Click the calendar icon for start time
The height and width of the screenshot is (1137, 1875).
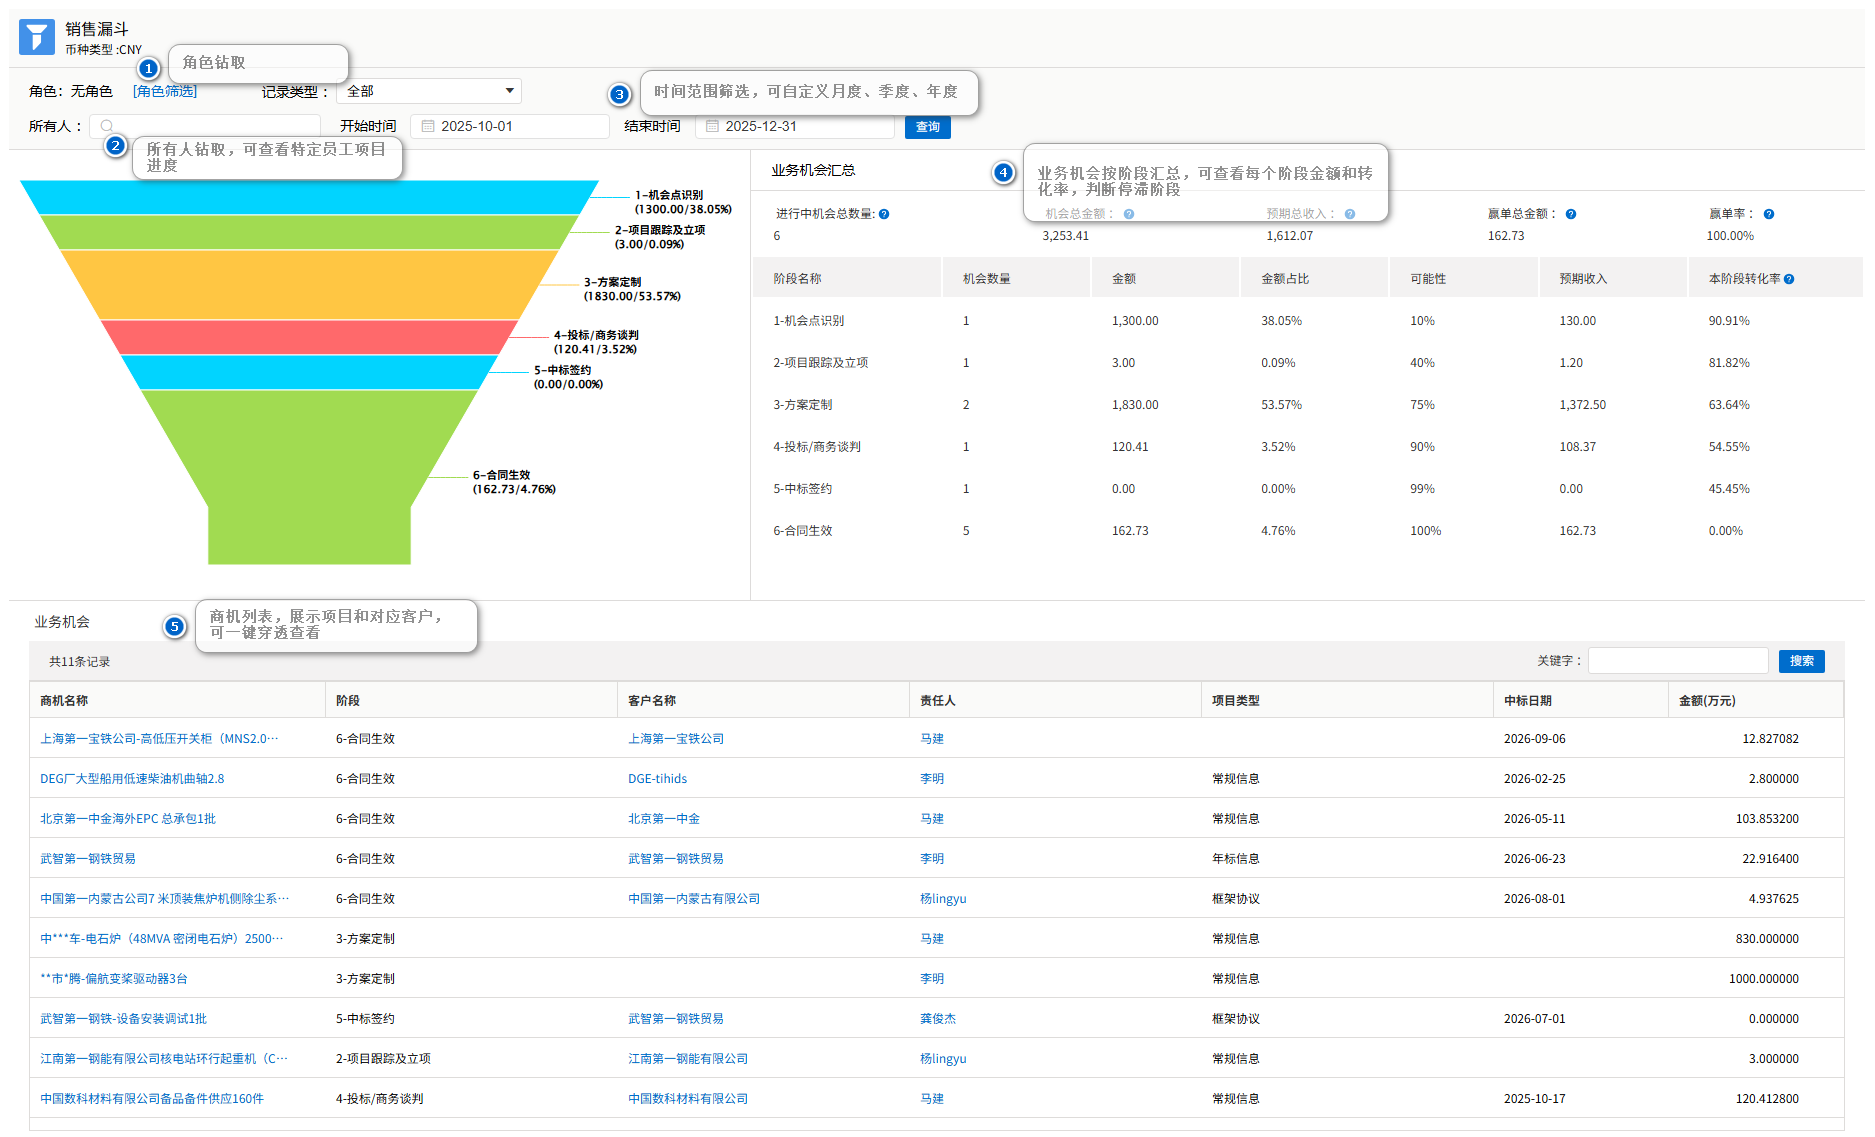click(x=428, y=126)
